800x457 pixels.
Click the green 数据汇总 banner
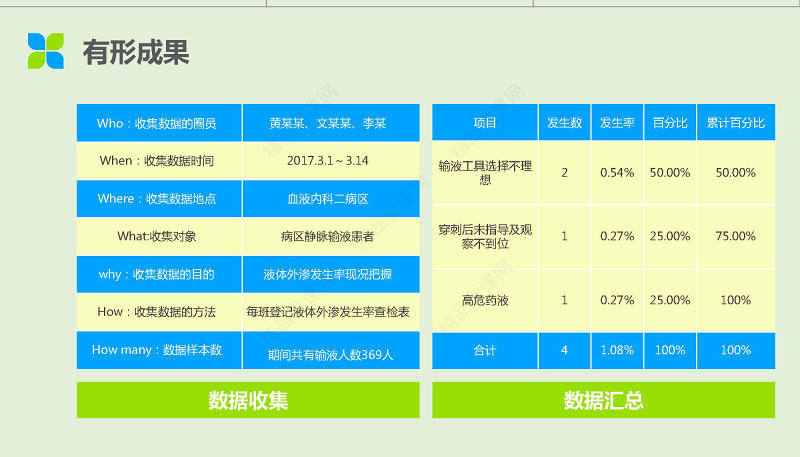click(x=603, y=401)
